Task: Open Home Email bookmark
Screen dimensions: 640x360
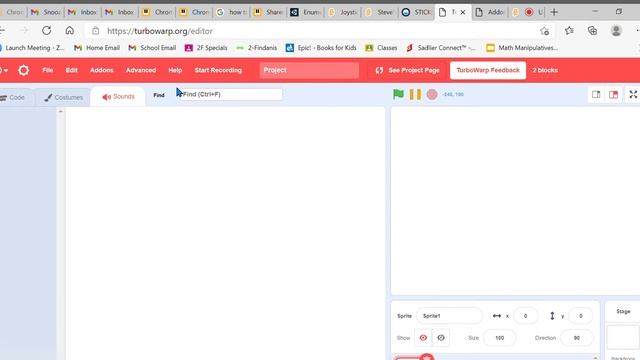Action: pos(97,48)
